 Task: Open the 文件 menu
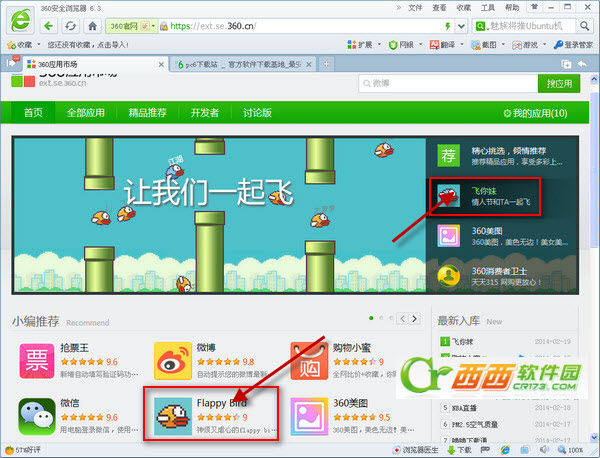(x=415, y=8)
